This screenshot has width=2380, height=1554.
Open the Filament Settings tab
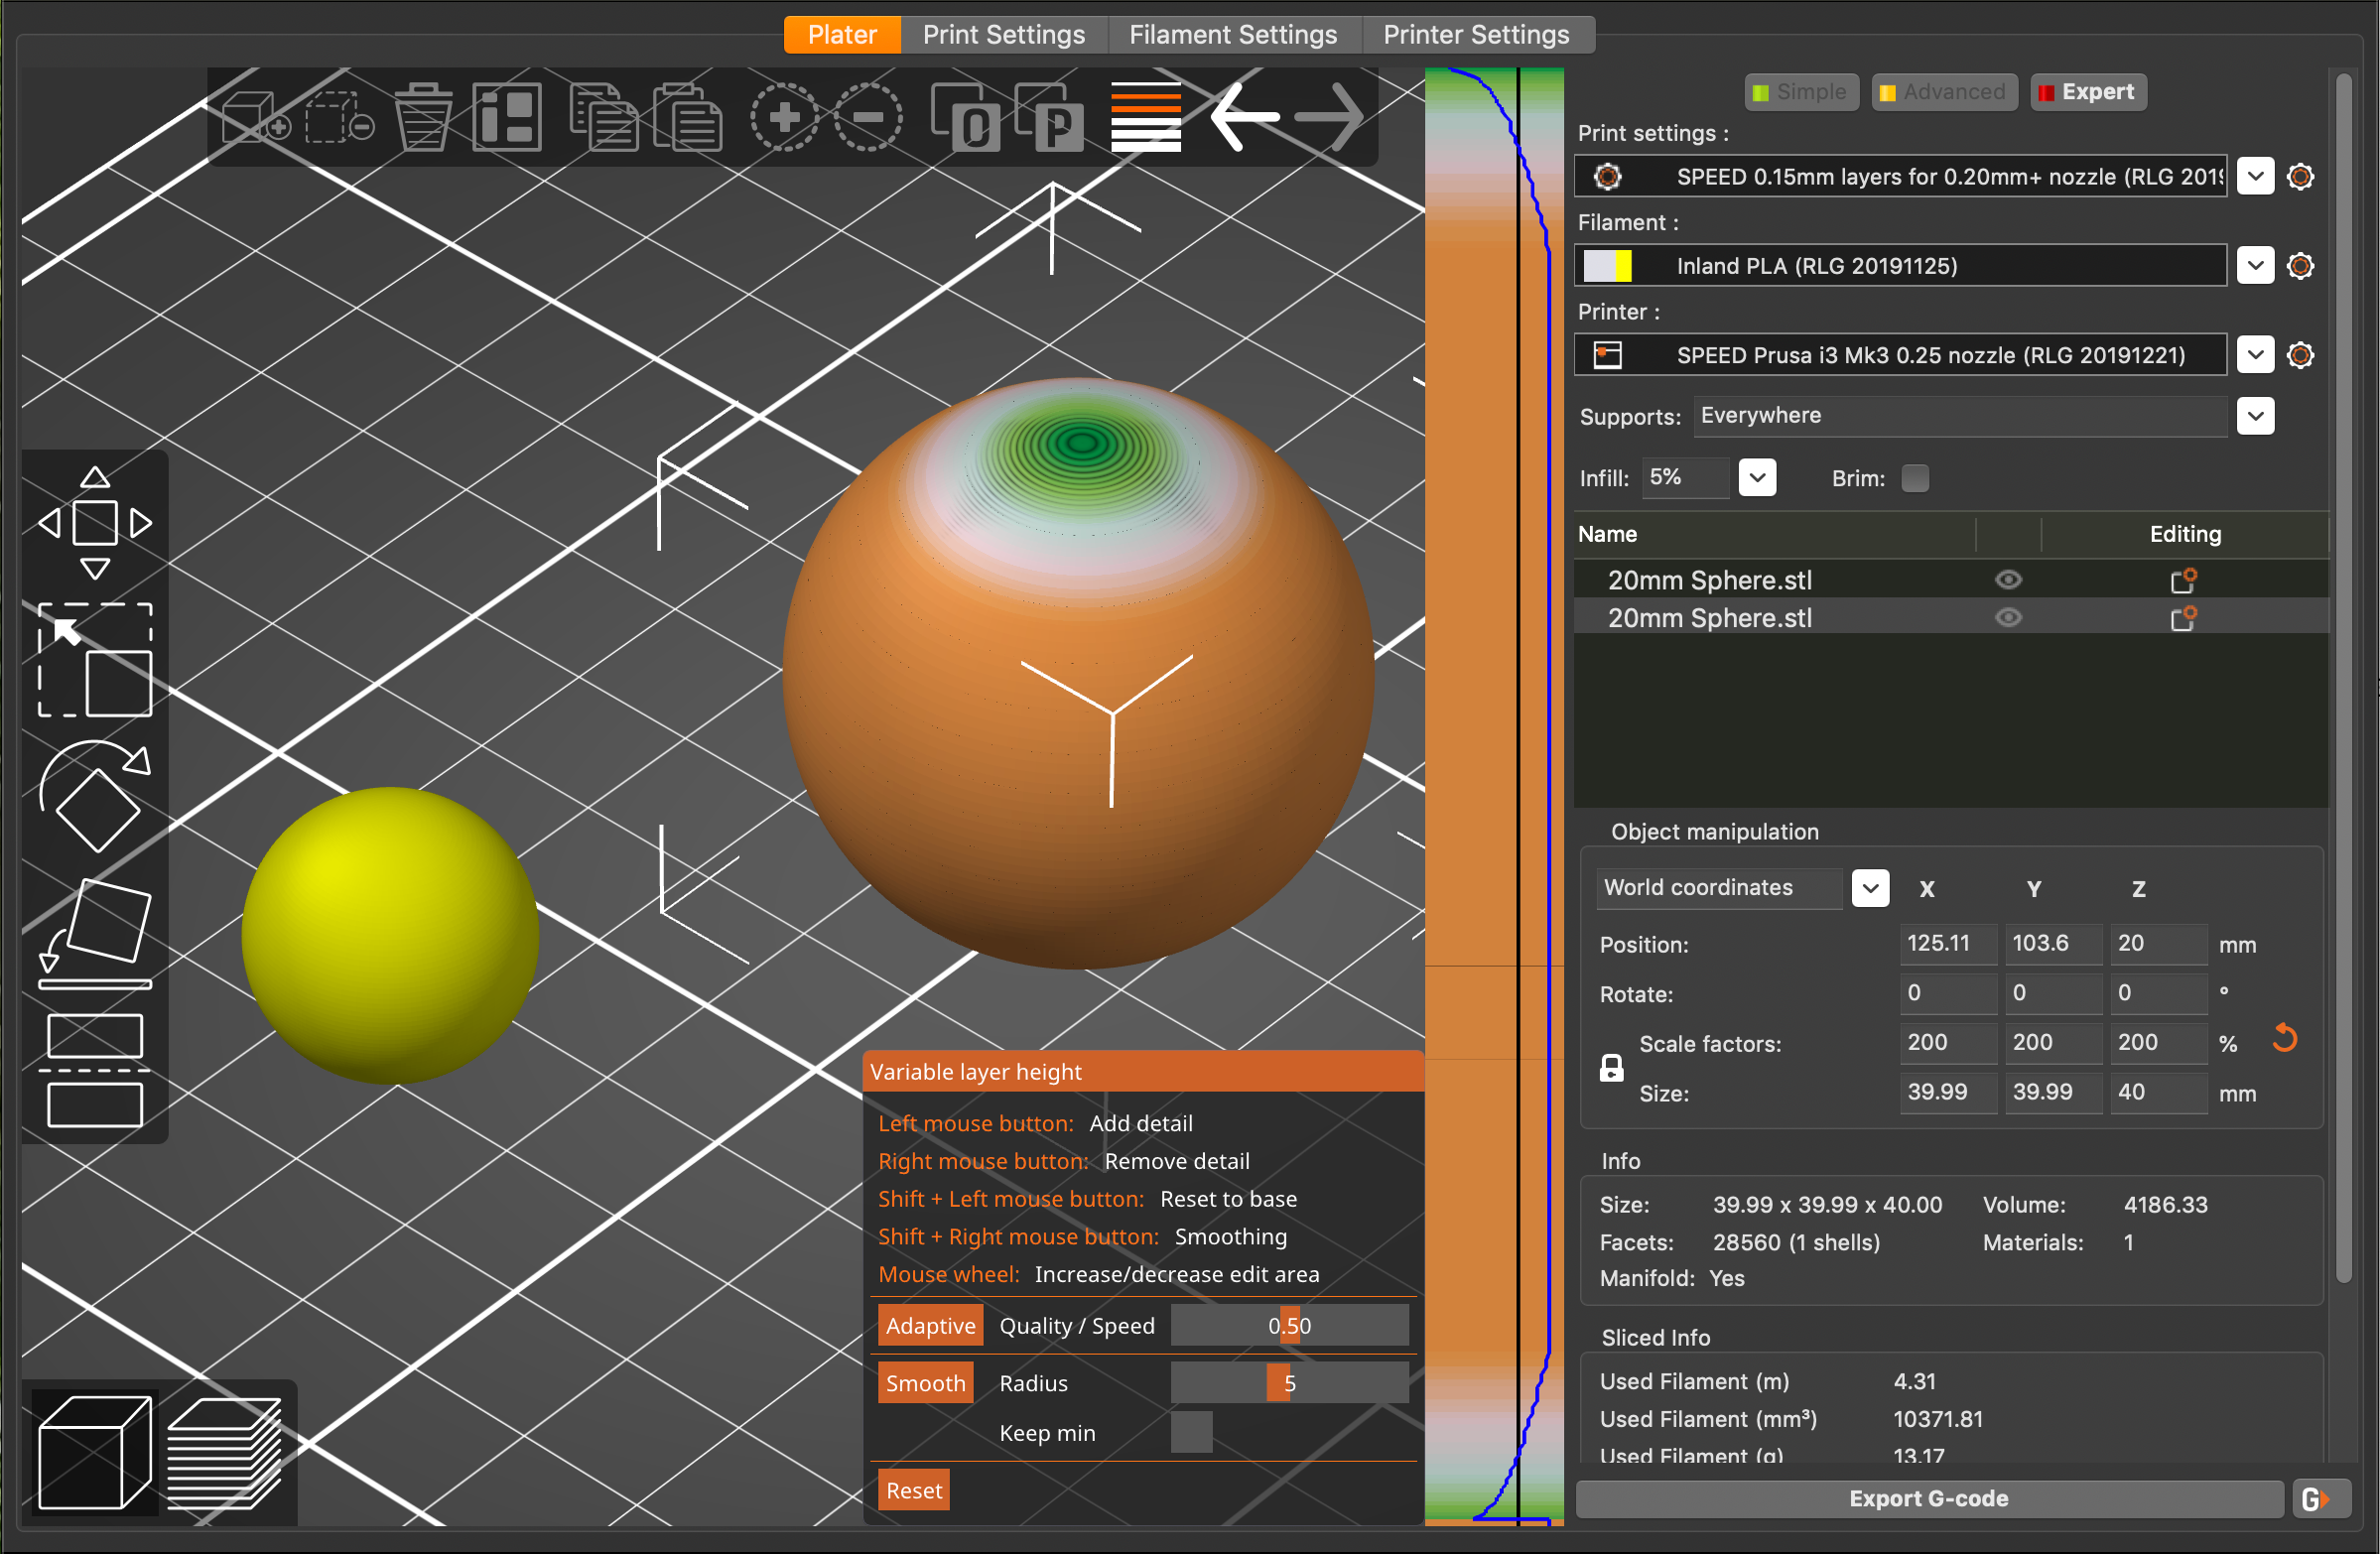click(x=1233, y=35)
